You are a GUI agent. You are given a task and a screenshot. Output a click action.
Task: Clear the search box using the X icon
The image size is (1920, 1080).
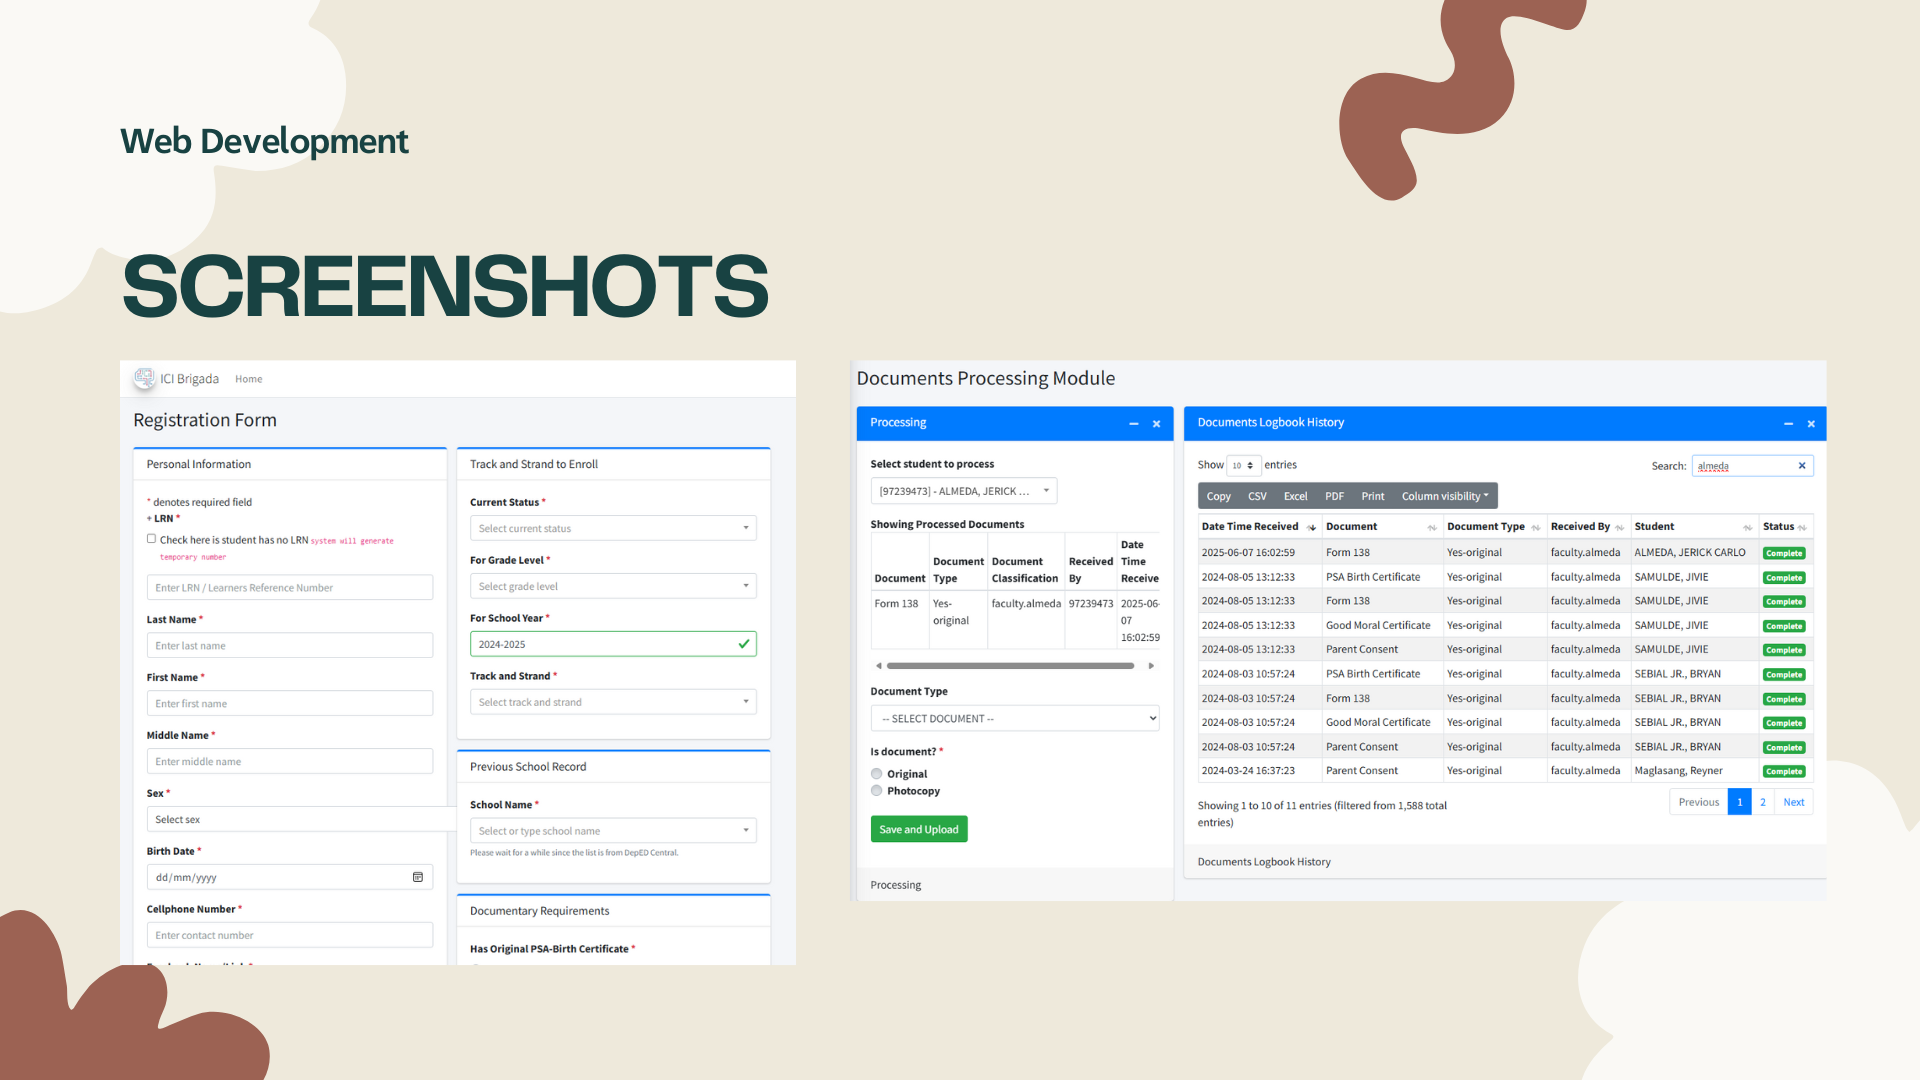tap(1802, 465)
